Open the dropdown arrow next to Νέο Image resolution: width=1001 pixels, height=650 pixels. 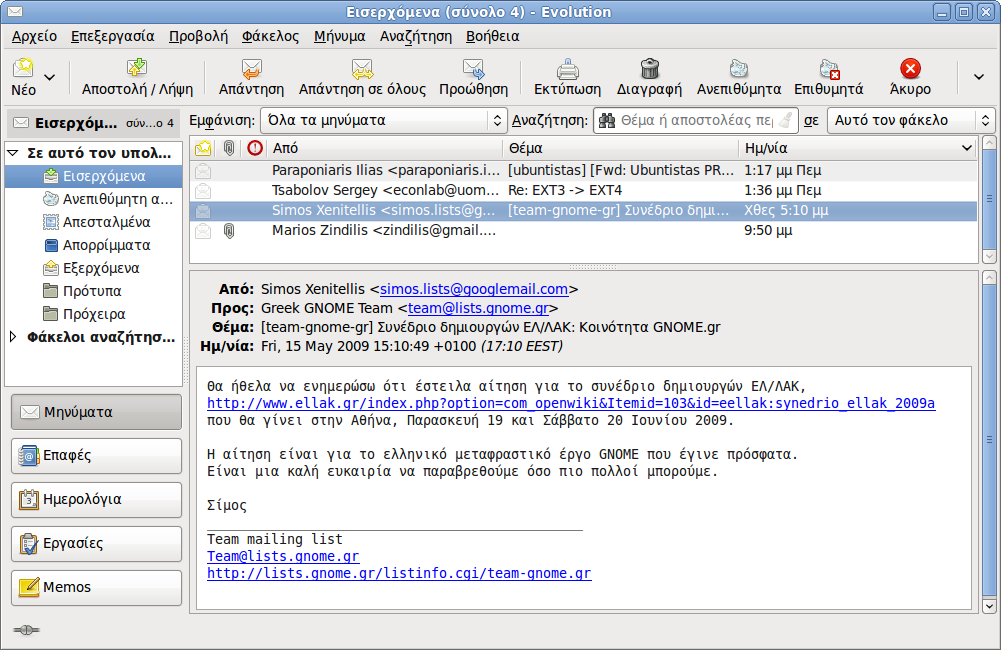pos(49,77)
